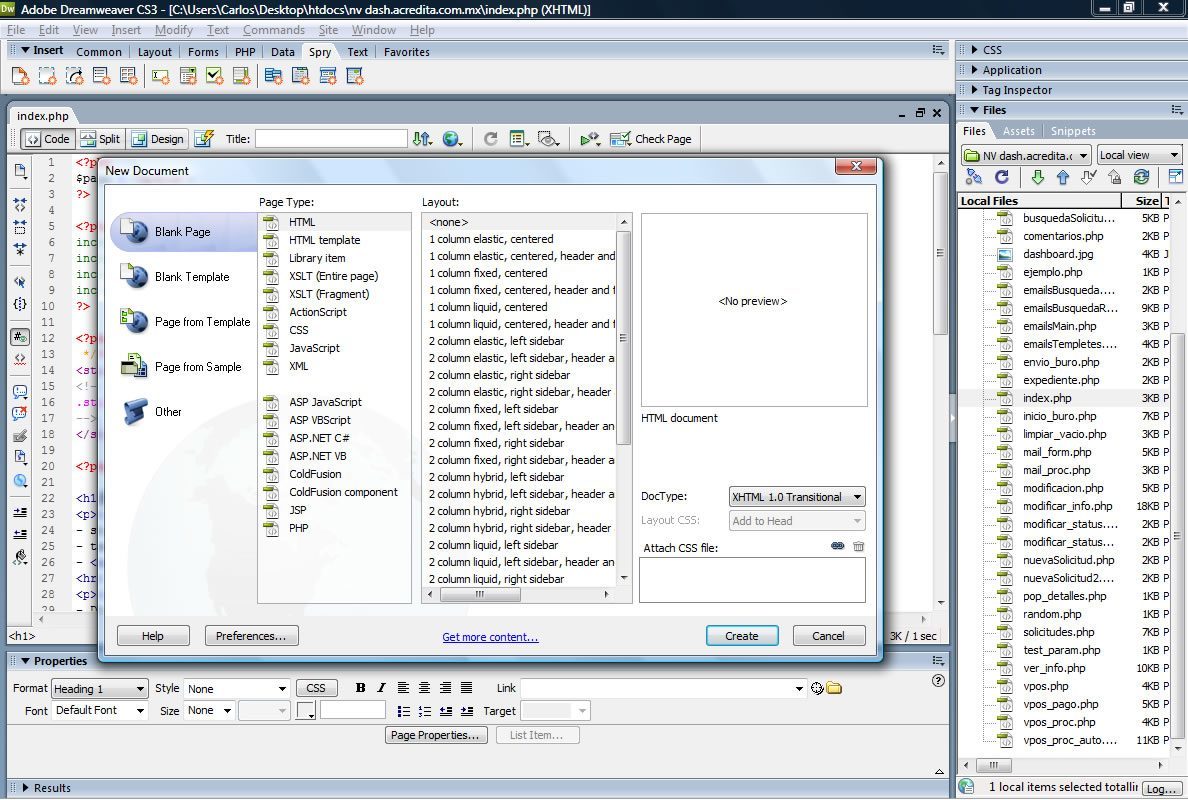
Task: Open the Commands menu
Action: (x=273, y=30)
